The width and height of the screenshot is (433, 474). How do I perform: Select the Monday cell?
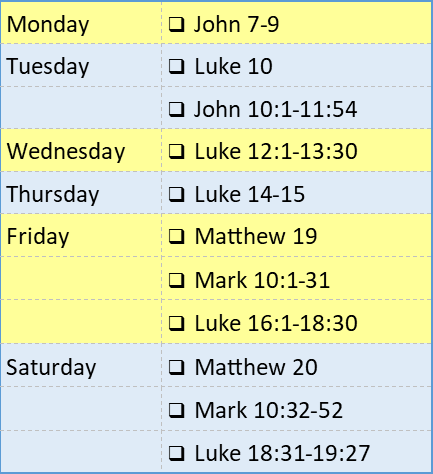[81, 22]
